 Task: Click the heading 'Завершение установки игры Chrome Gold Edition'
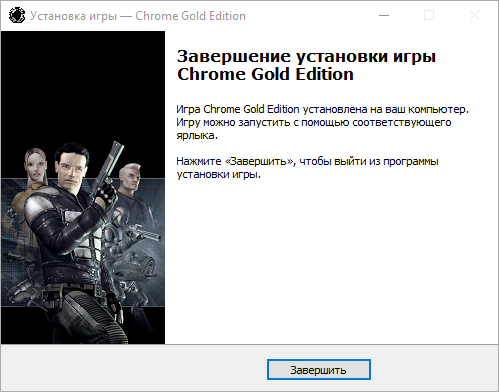click(x=306, y=65)
